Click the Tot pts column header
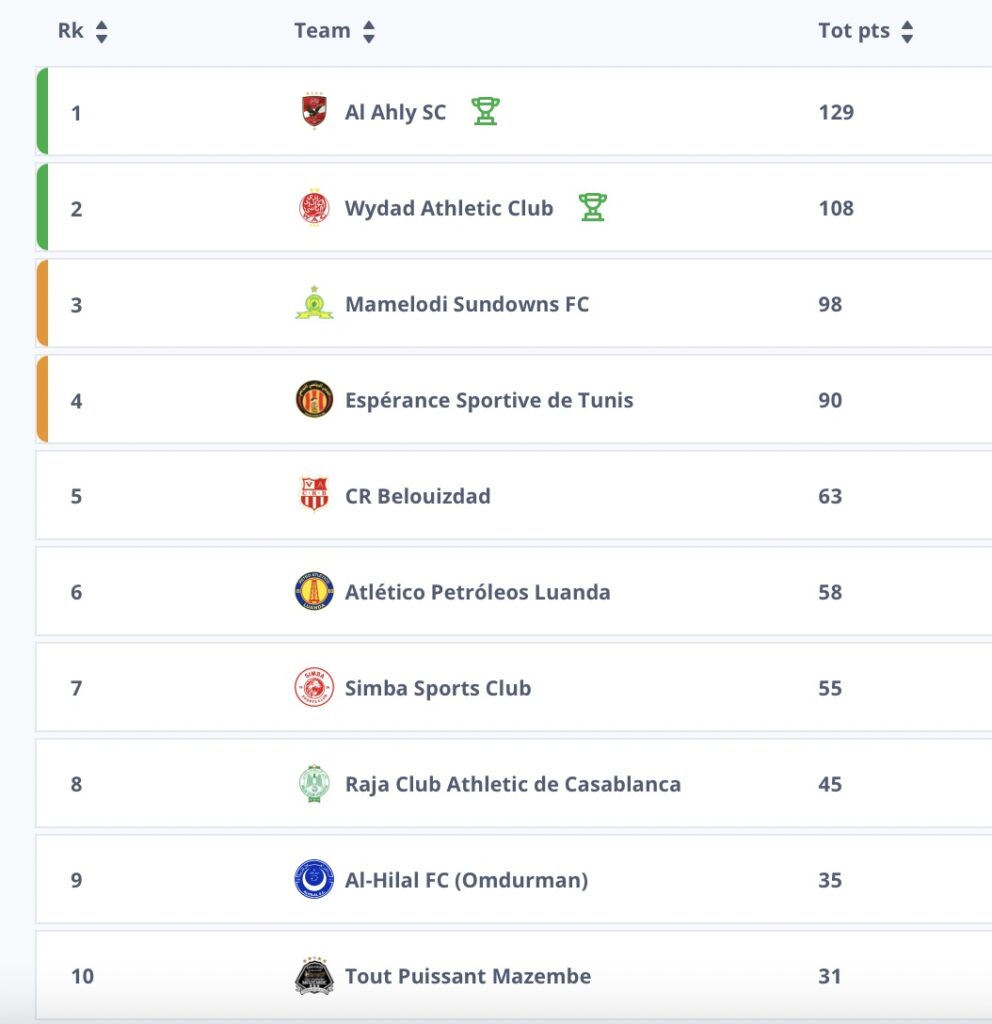992x1024 pixels. pos(853,31)
